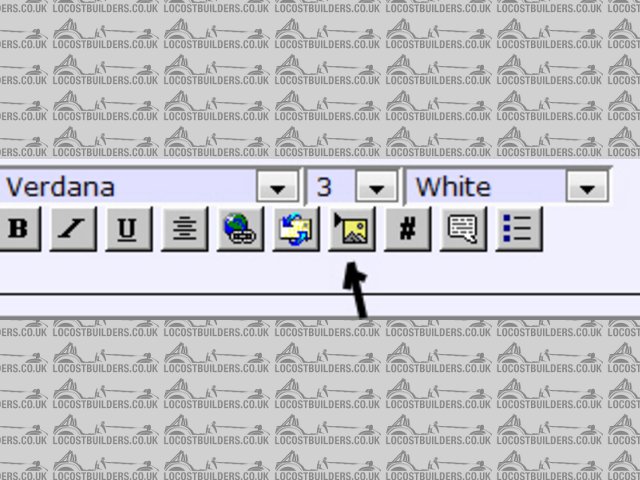Expand the font size dropdown arrow beside 3
The width and height of the screenshot is (640, 480).
[x=376, y=187]
